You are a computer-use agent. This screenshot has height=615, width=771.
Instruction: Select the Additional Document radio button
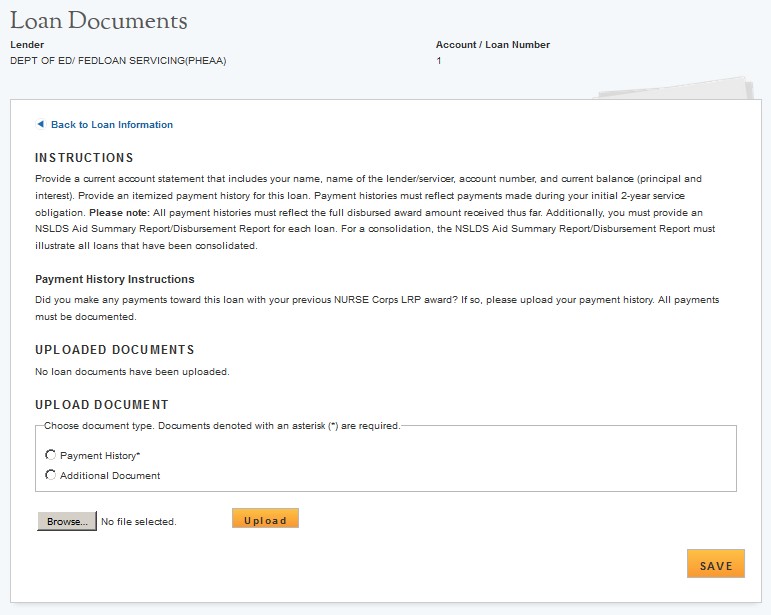click(x=51, y=475)
